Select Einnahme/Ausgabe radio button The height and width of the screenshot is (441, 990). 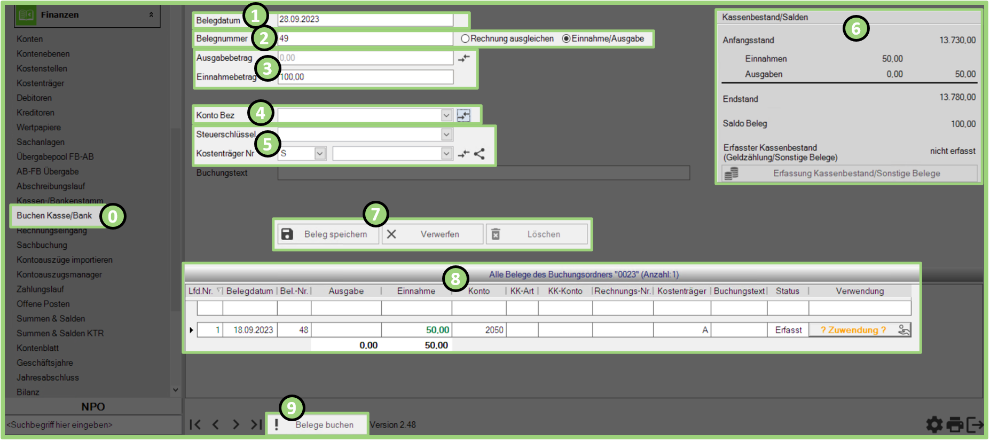567,38
